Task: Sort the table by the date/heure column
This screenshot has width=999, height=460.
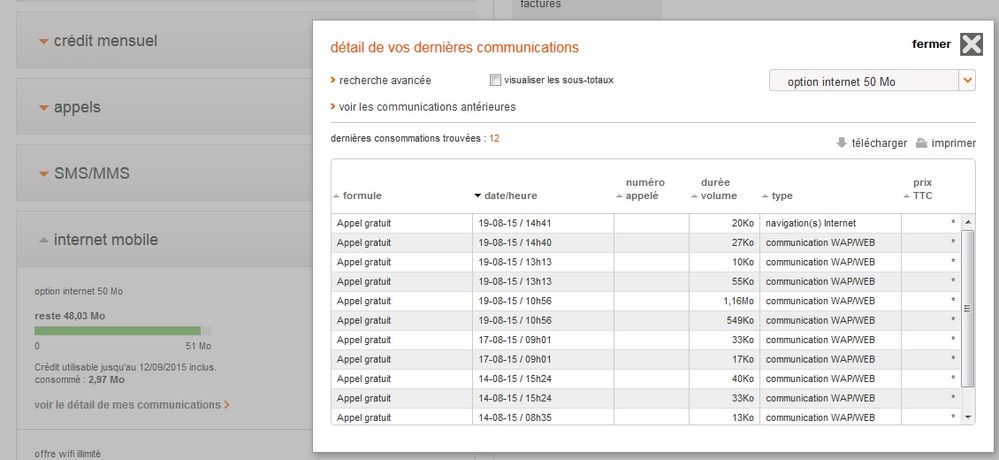Action: point(506,196)
